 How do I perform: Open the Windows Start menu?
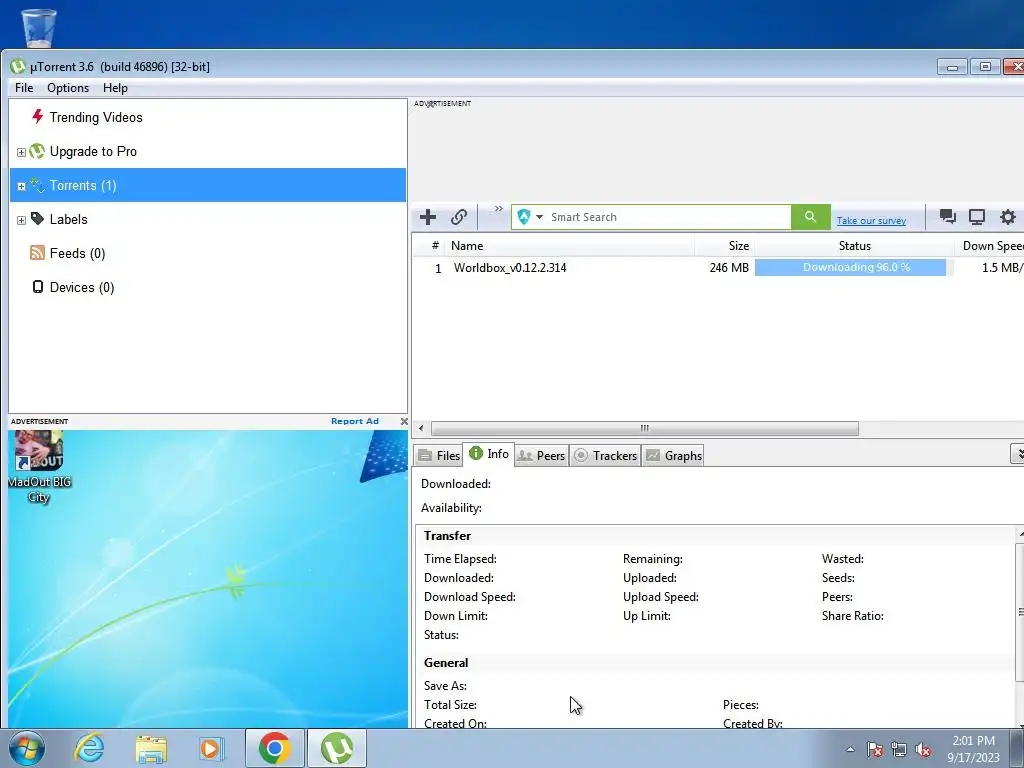point(27,748)
